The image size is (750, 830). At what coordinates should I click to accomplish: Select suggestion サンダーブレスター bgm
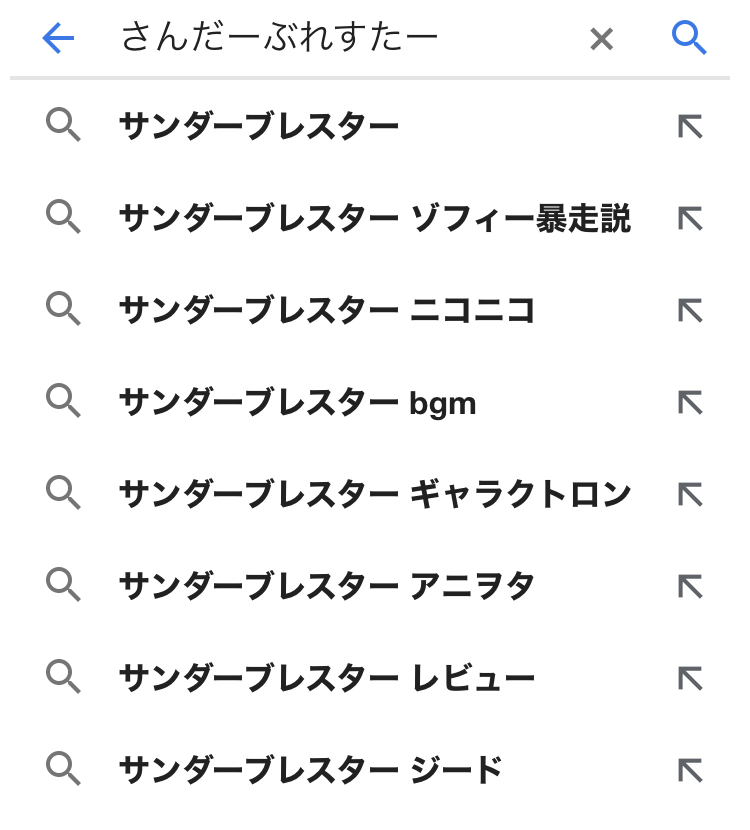tap(297, 403)
